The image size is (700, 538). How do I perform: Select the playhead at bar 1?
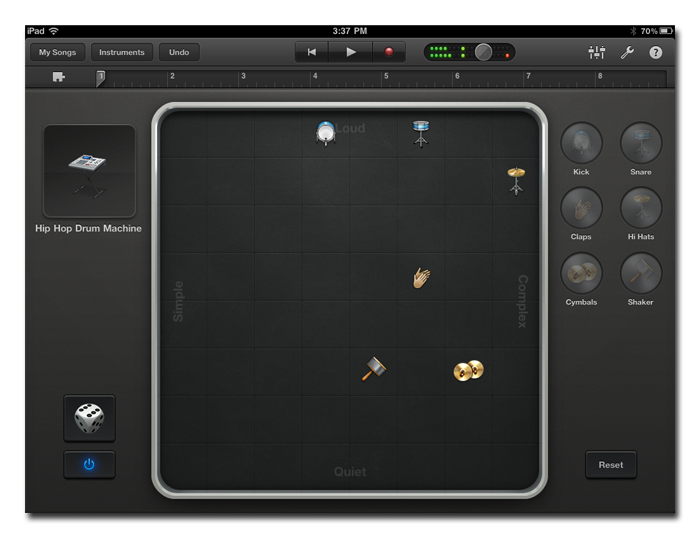click(x=100, y=78)
